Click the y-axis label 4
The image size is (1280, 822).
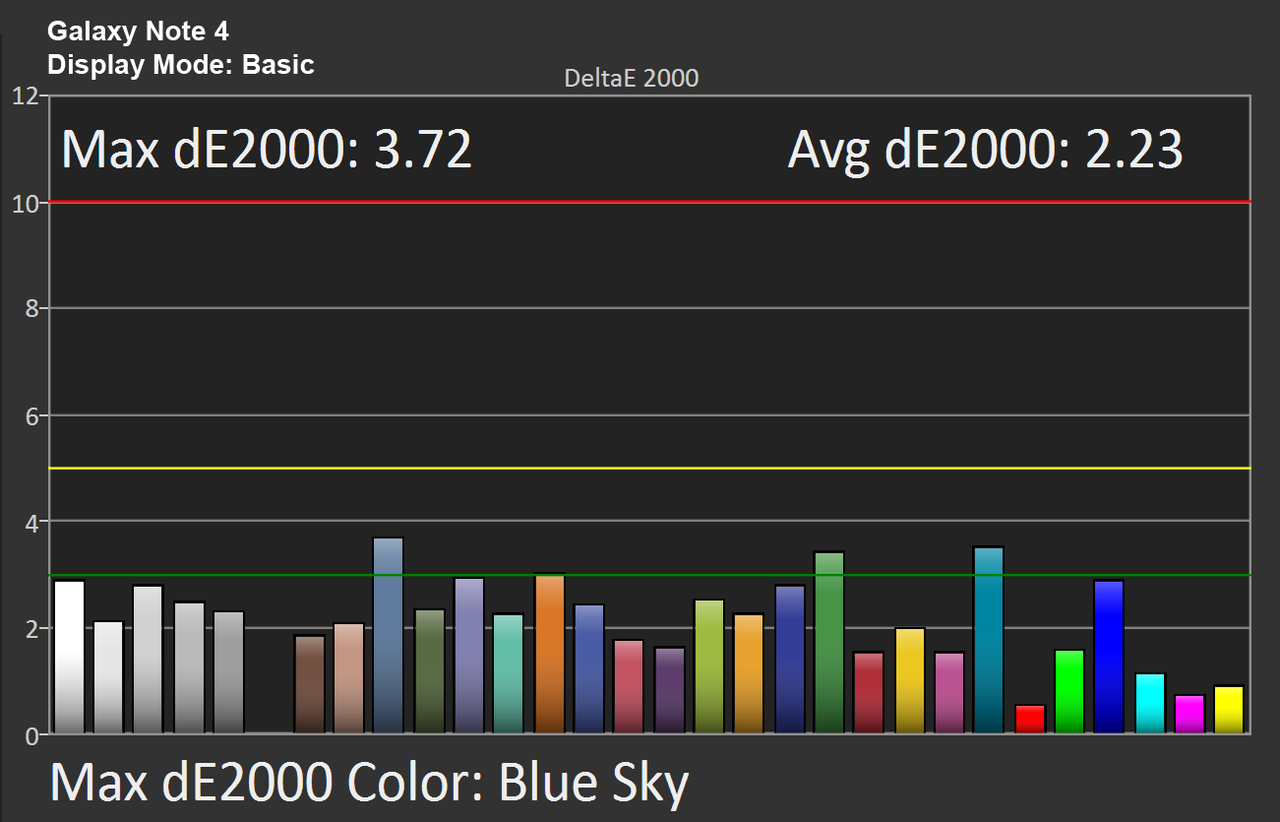click(x=31, y=522)
